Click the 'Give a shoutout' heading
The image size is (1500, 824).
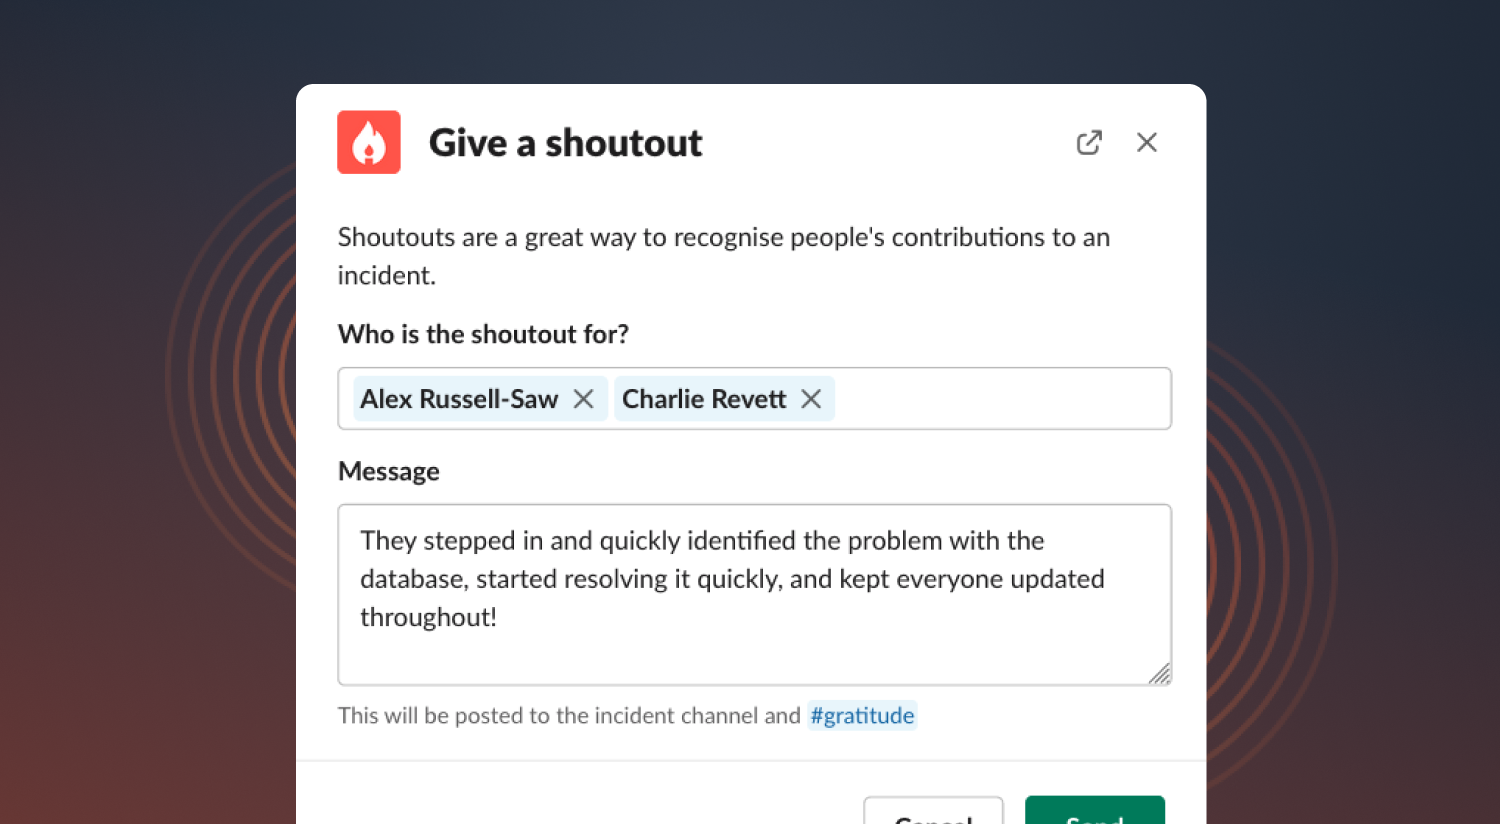tap(566, 143)
